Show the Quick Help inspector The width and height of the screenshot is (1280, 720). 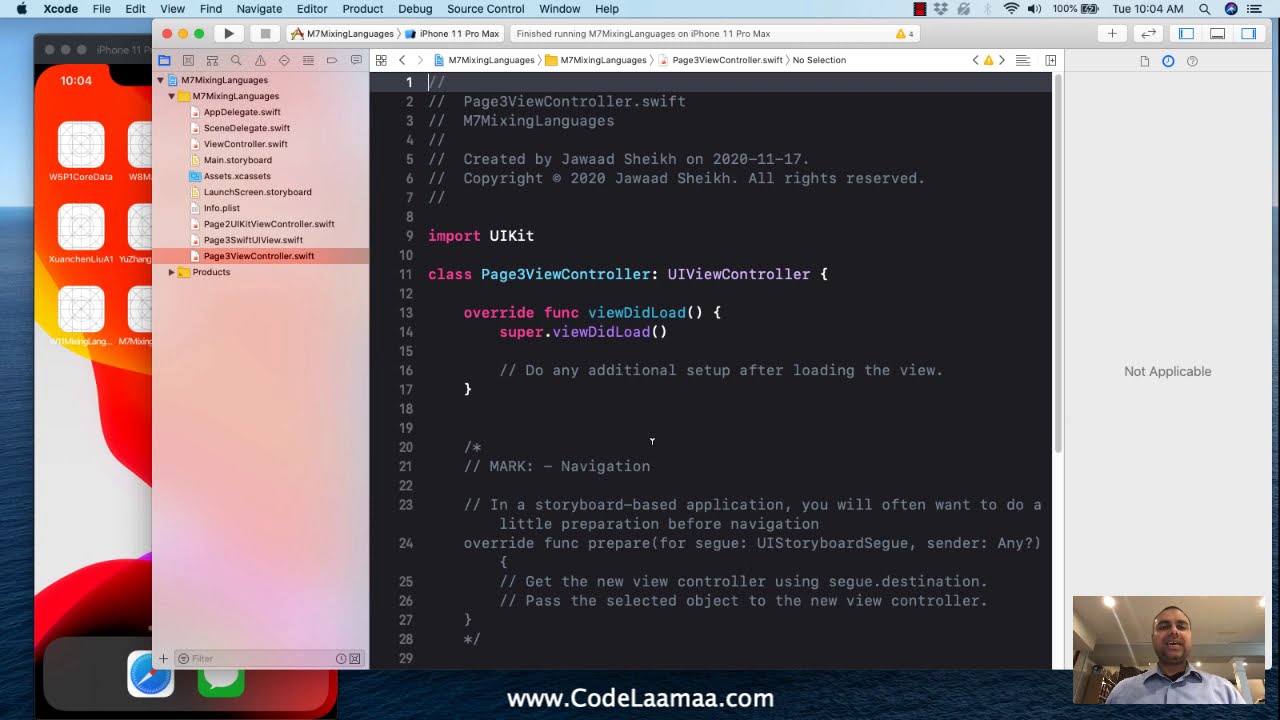pos(1192,61)
